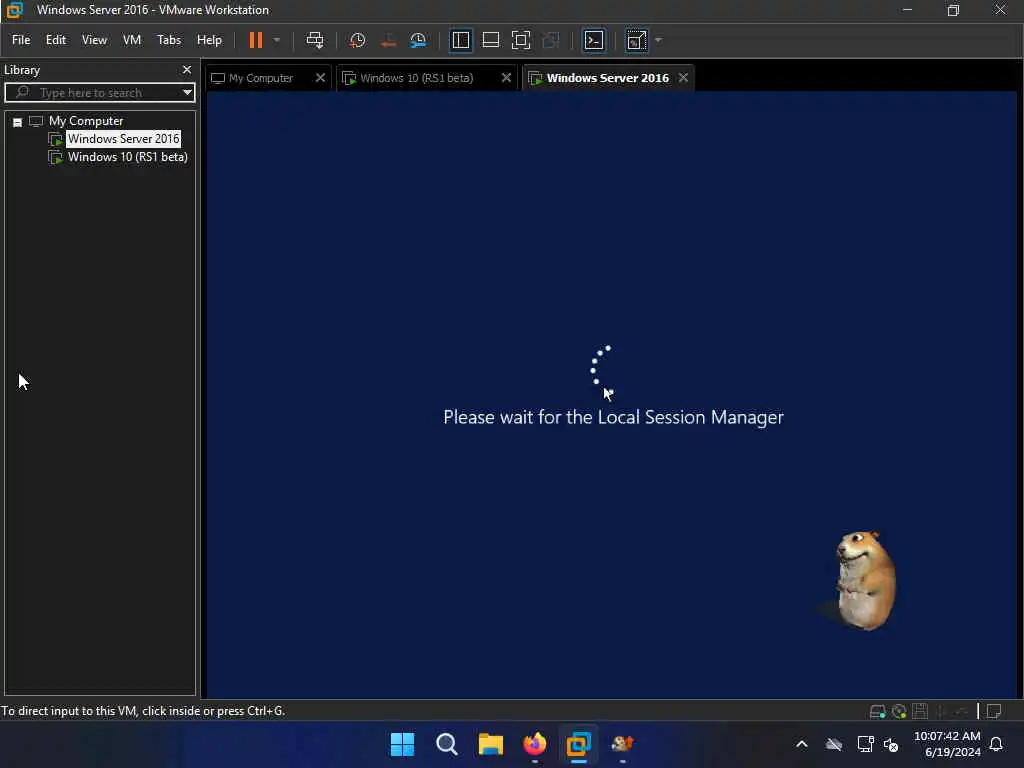This screenshot has width=1024, height=768.
Task: Select Windows 10 (RS1 beta) in the library
Action: coord(127,157)
